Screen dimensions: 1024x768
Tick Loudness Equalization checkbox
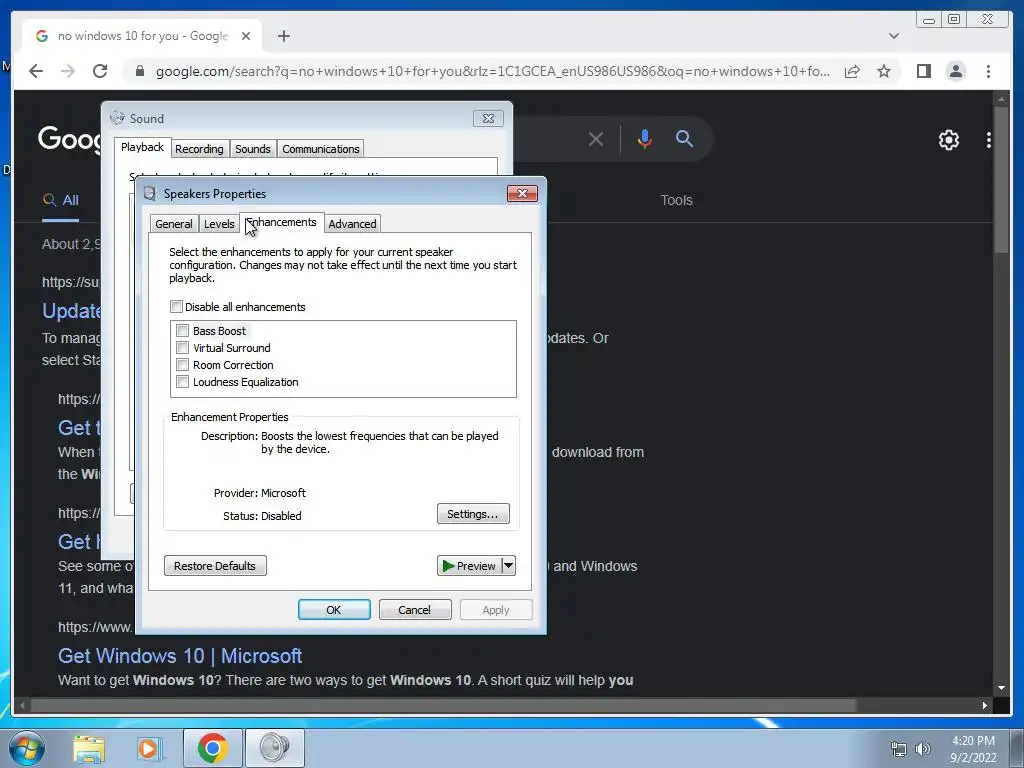(x=183, y=382)
